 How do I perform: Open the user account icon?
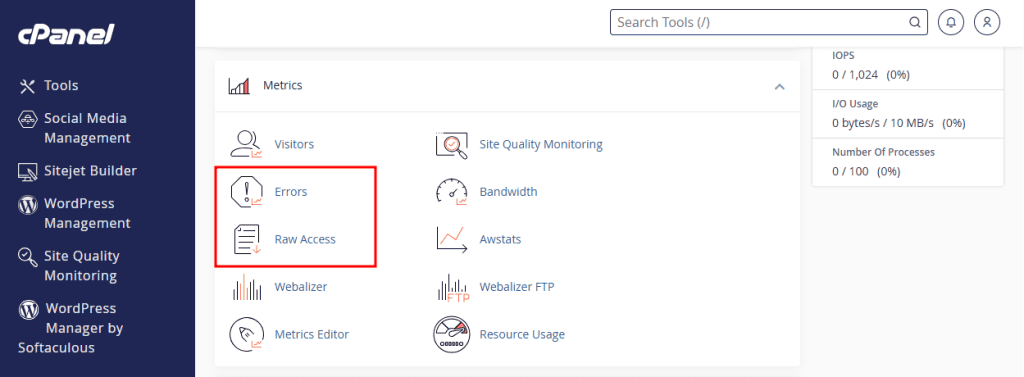click(987, 22)
